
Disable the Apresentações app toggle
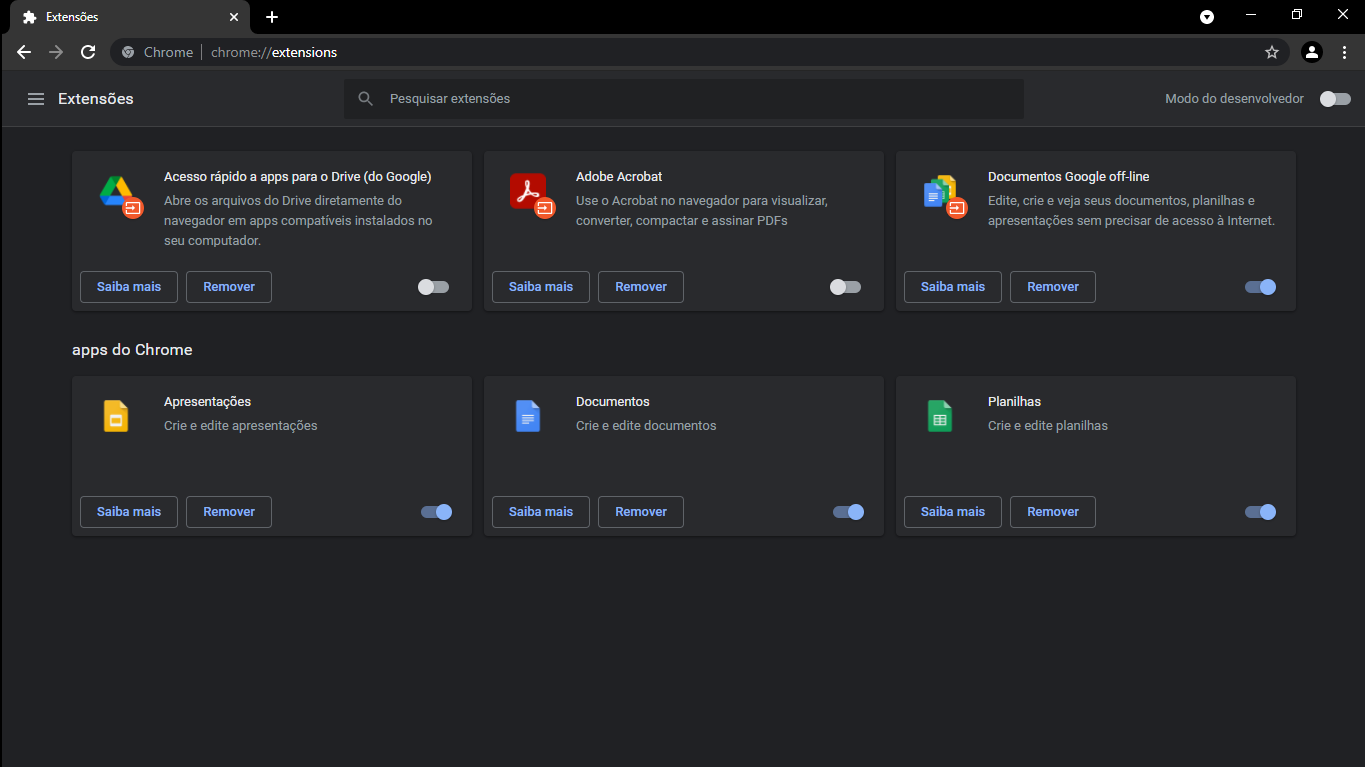pyautogui.click(x=436, y=512)
